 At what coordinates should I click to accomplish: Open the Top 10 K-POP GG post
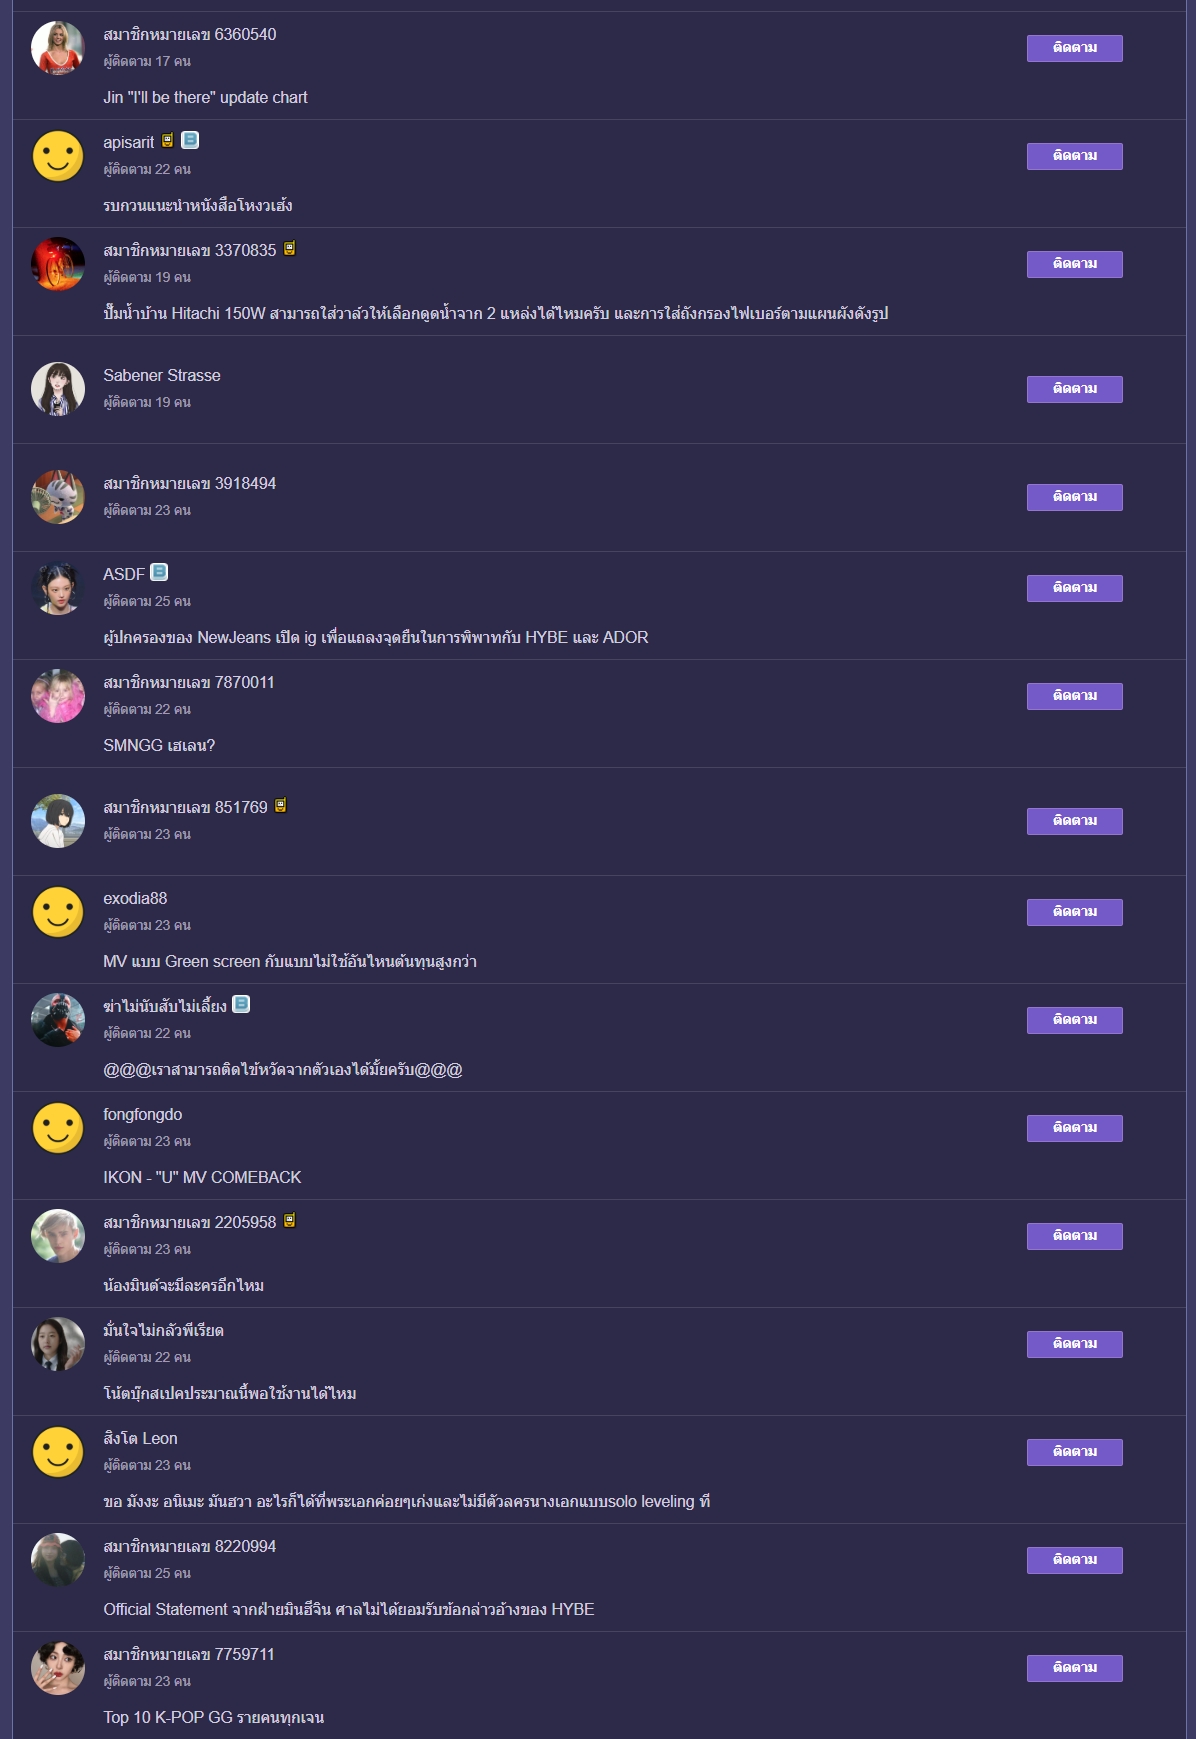[213, 1717]
